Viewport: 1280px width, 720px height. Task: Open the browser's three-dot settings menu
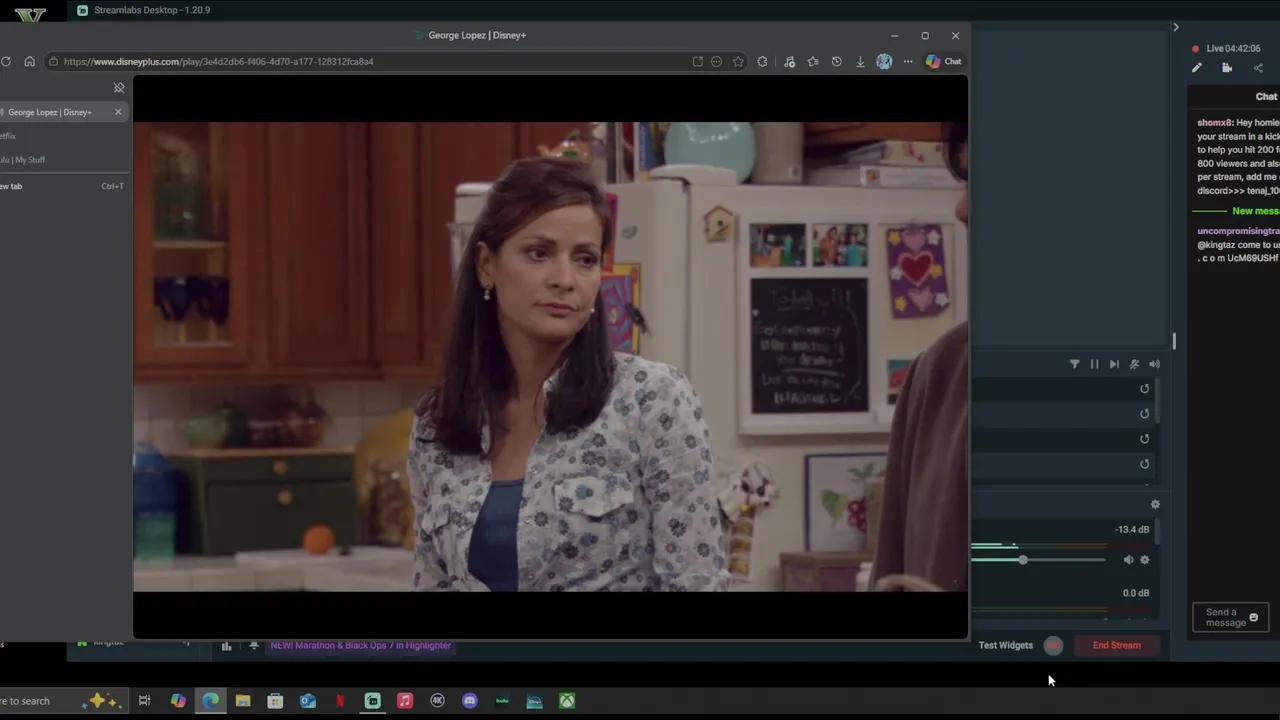(x=908, y=61)
